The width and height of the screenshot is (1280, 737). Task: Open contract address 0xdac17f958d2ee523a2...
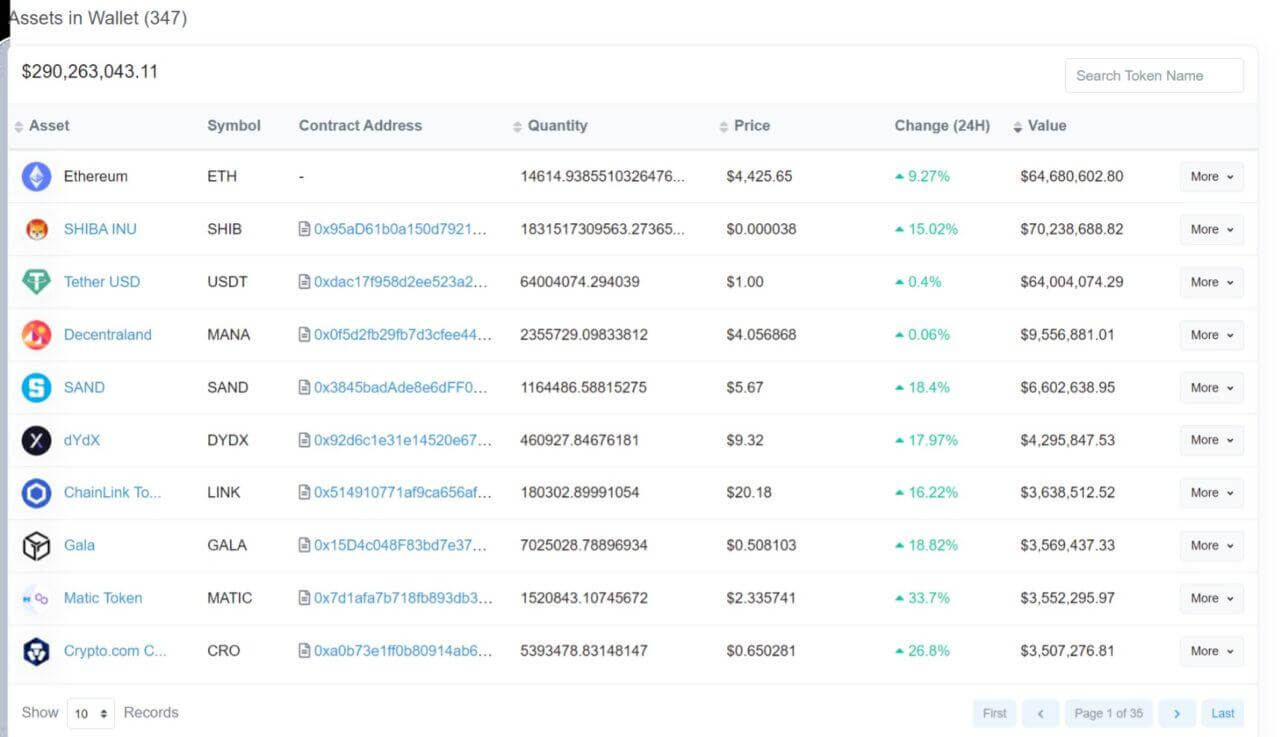pos(400,282)
